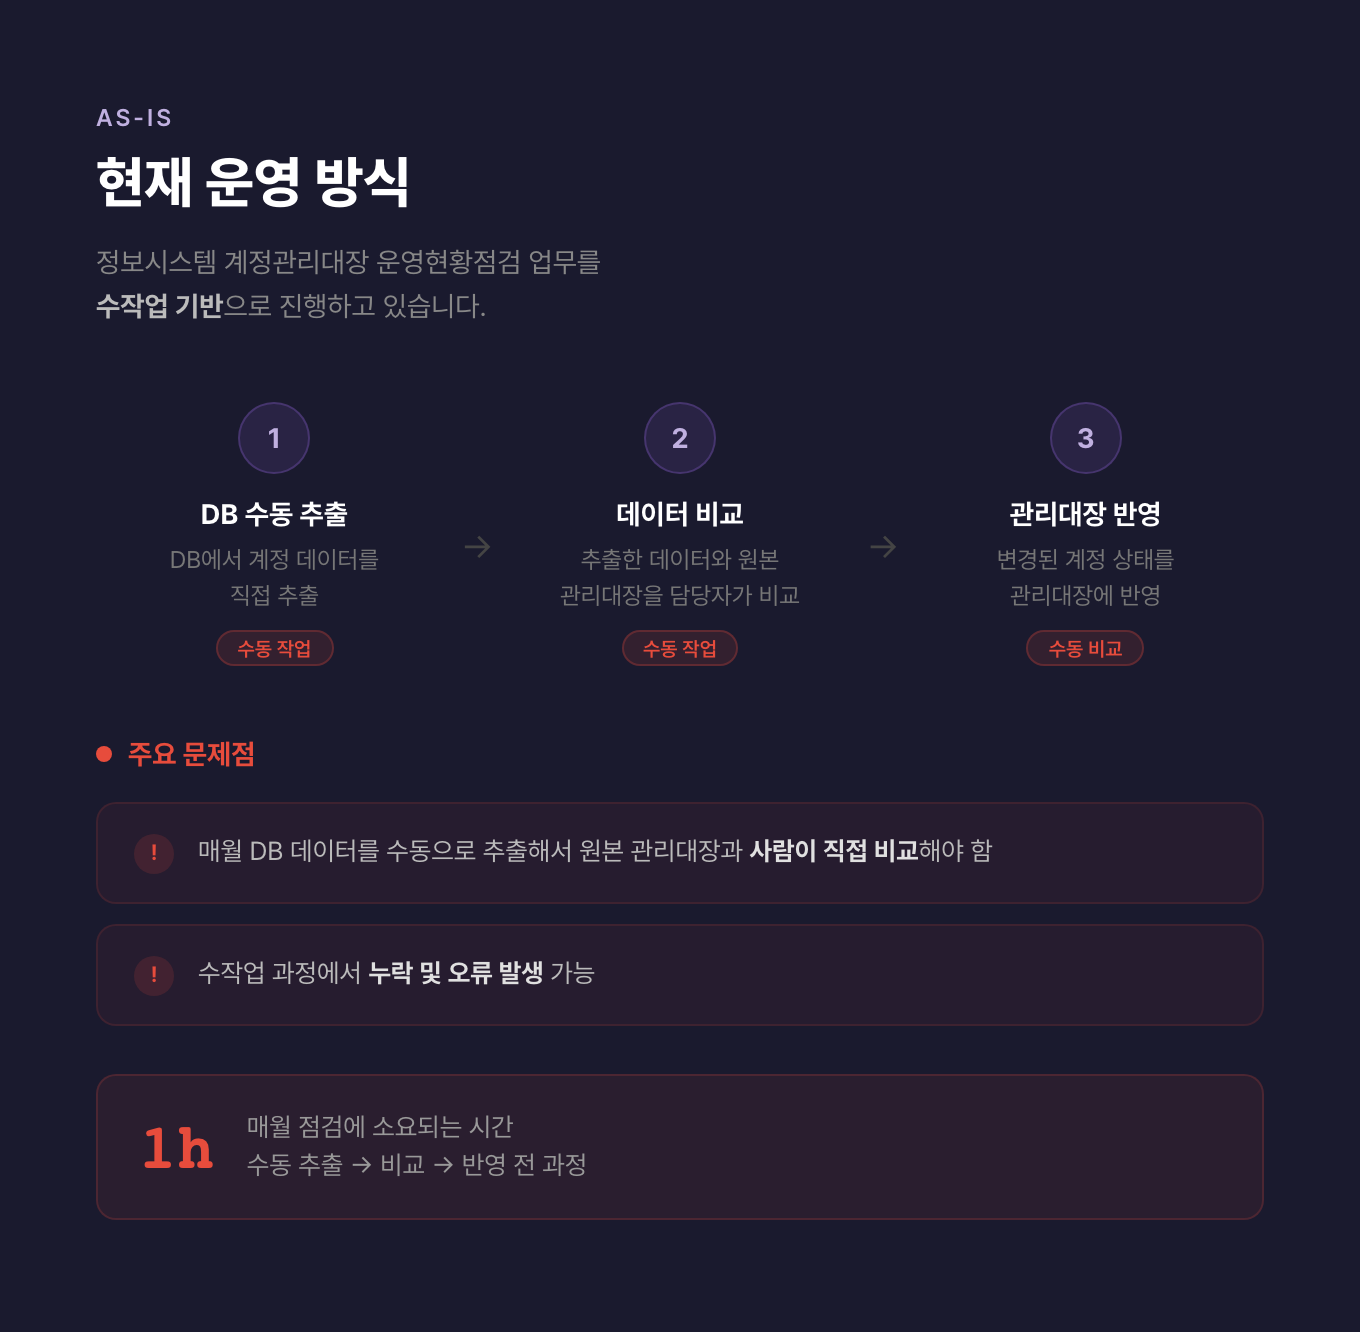
Task: Click warning icon beside 누락 및 오류 발생
Action: point(154,975)
